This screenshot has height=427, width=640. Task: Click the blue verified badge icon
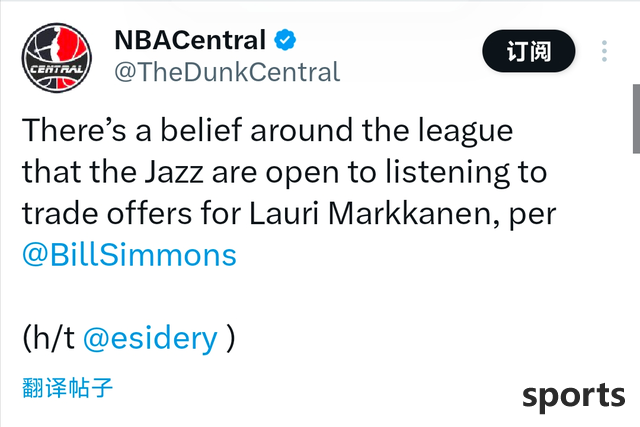click(x=285, y=40)
